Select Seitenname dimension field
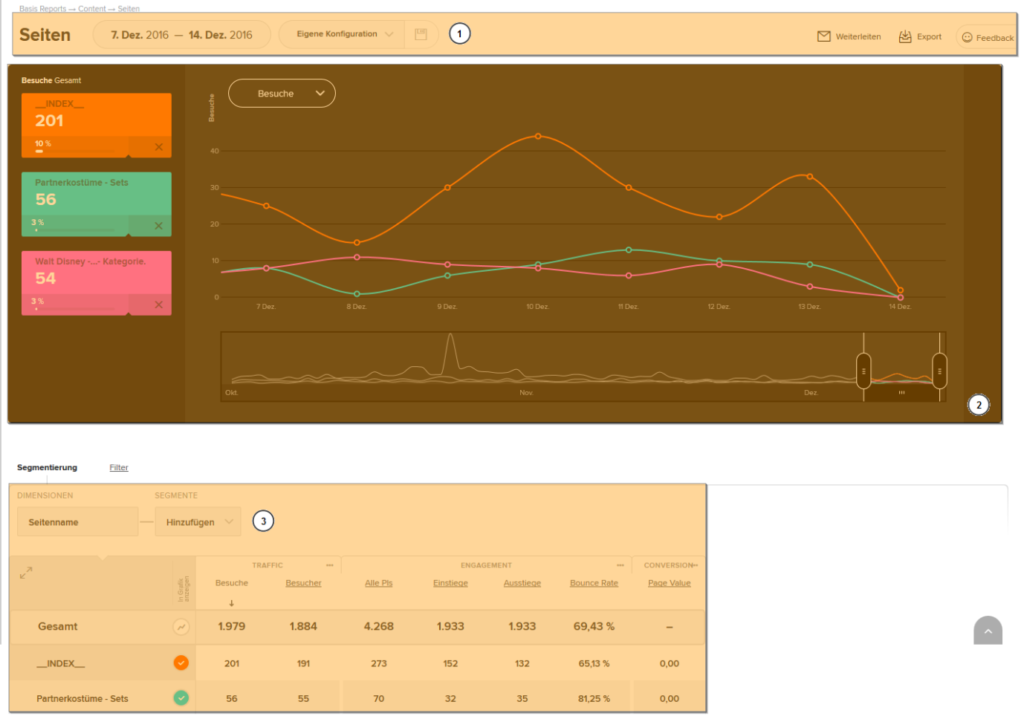Image resolution: width=1024 pixels, height=719 pixels. 78,522
